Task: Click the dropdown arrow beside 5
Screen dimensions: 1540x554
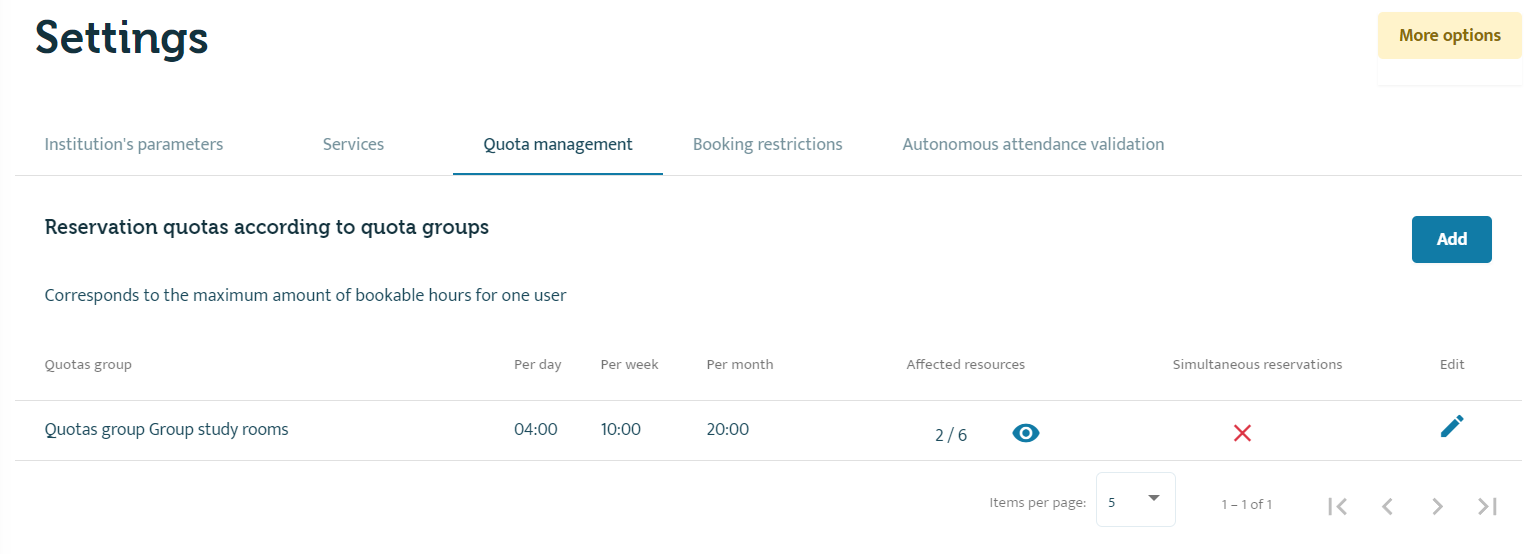Action: (1153, 498)
